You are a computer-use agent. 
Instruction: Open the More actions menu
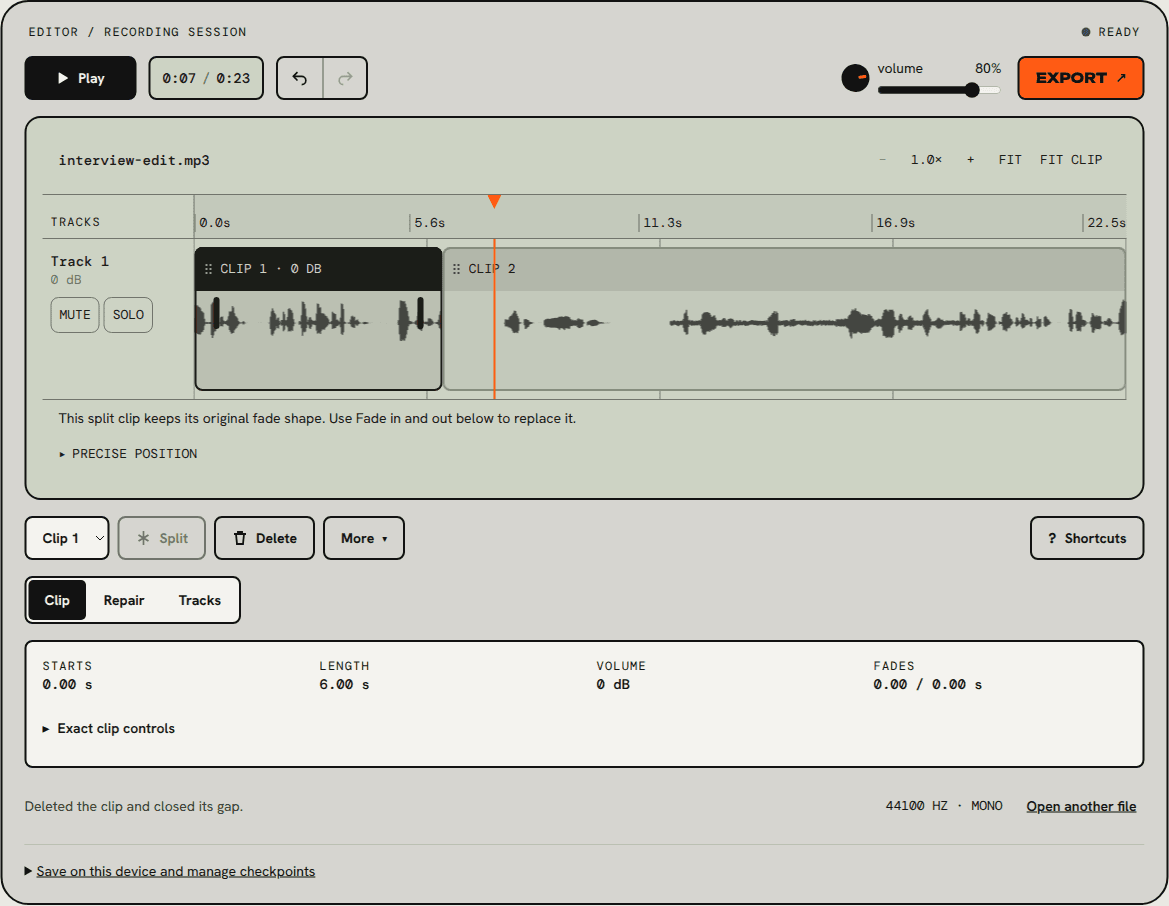pos(364,538)
